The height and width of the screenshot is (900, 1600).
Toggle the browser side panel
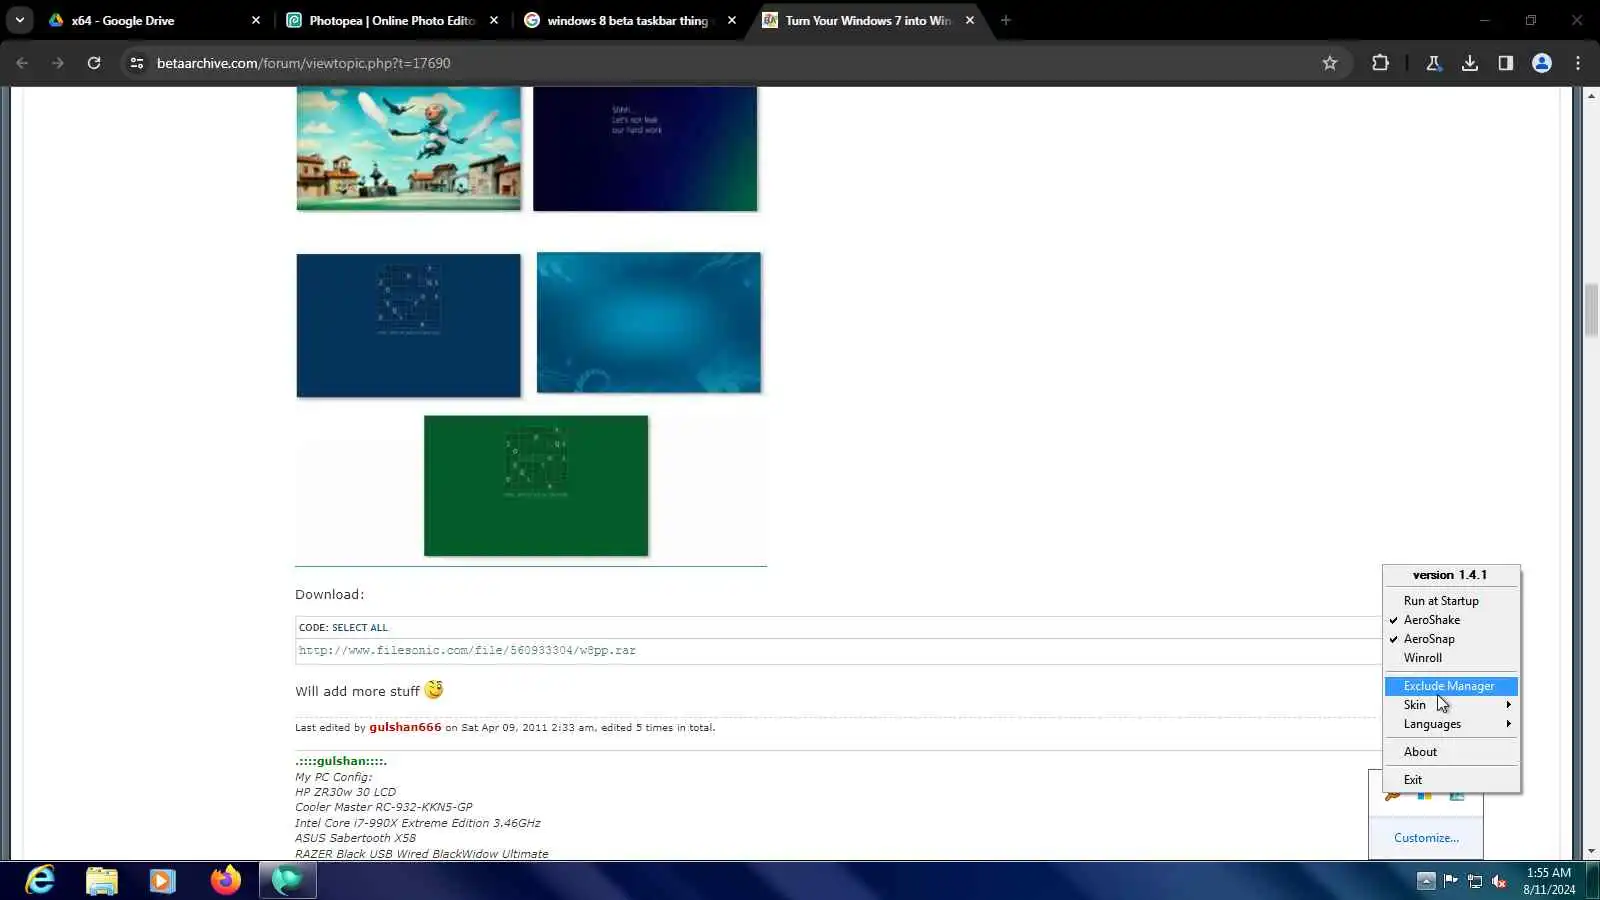(x=1506, y=63)
